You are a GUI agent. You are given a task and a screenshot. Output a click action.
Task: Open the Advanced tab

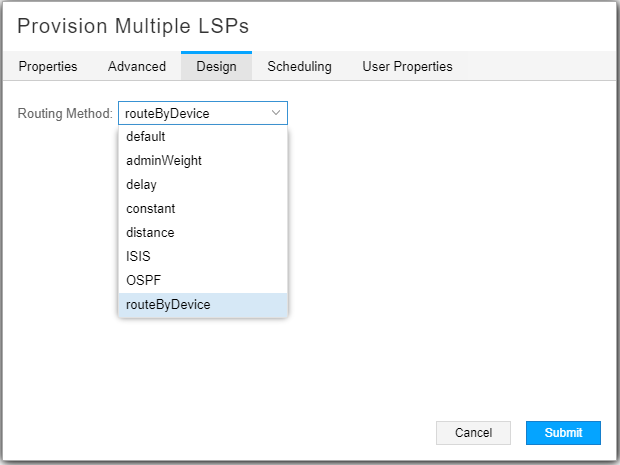tap(137, 67)
